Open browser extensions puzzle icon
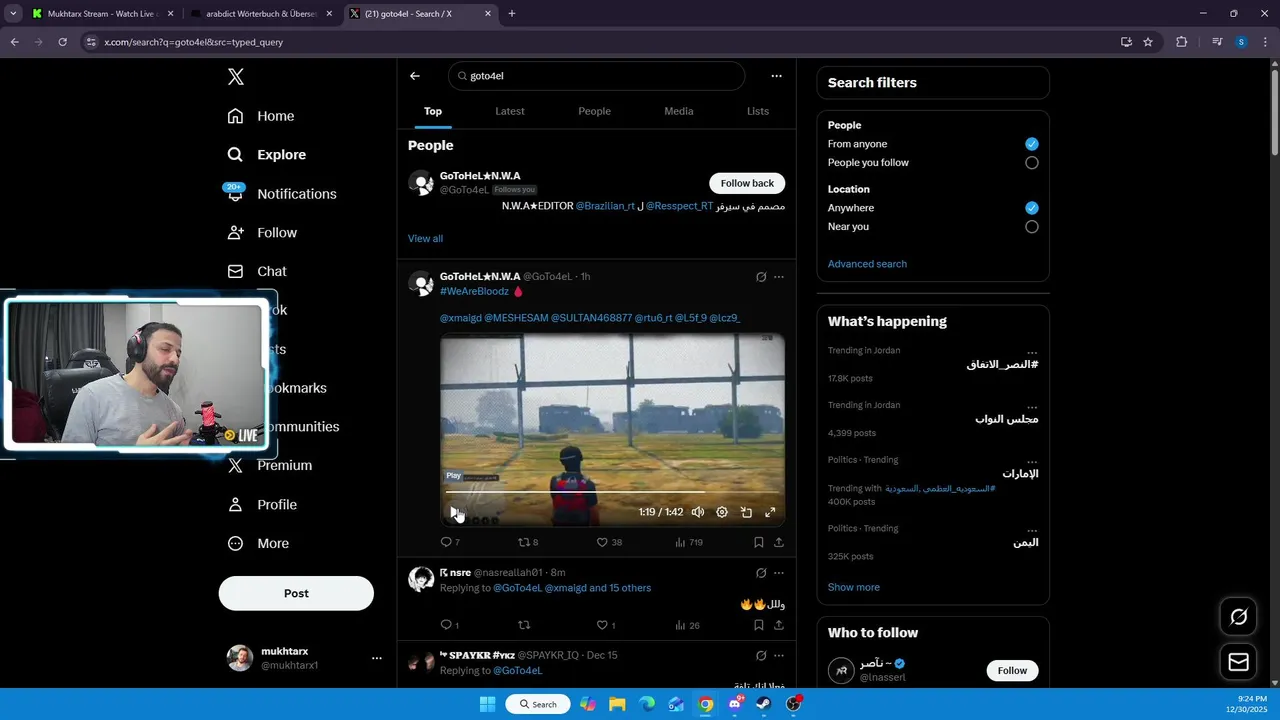 point(1182,42)
